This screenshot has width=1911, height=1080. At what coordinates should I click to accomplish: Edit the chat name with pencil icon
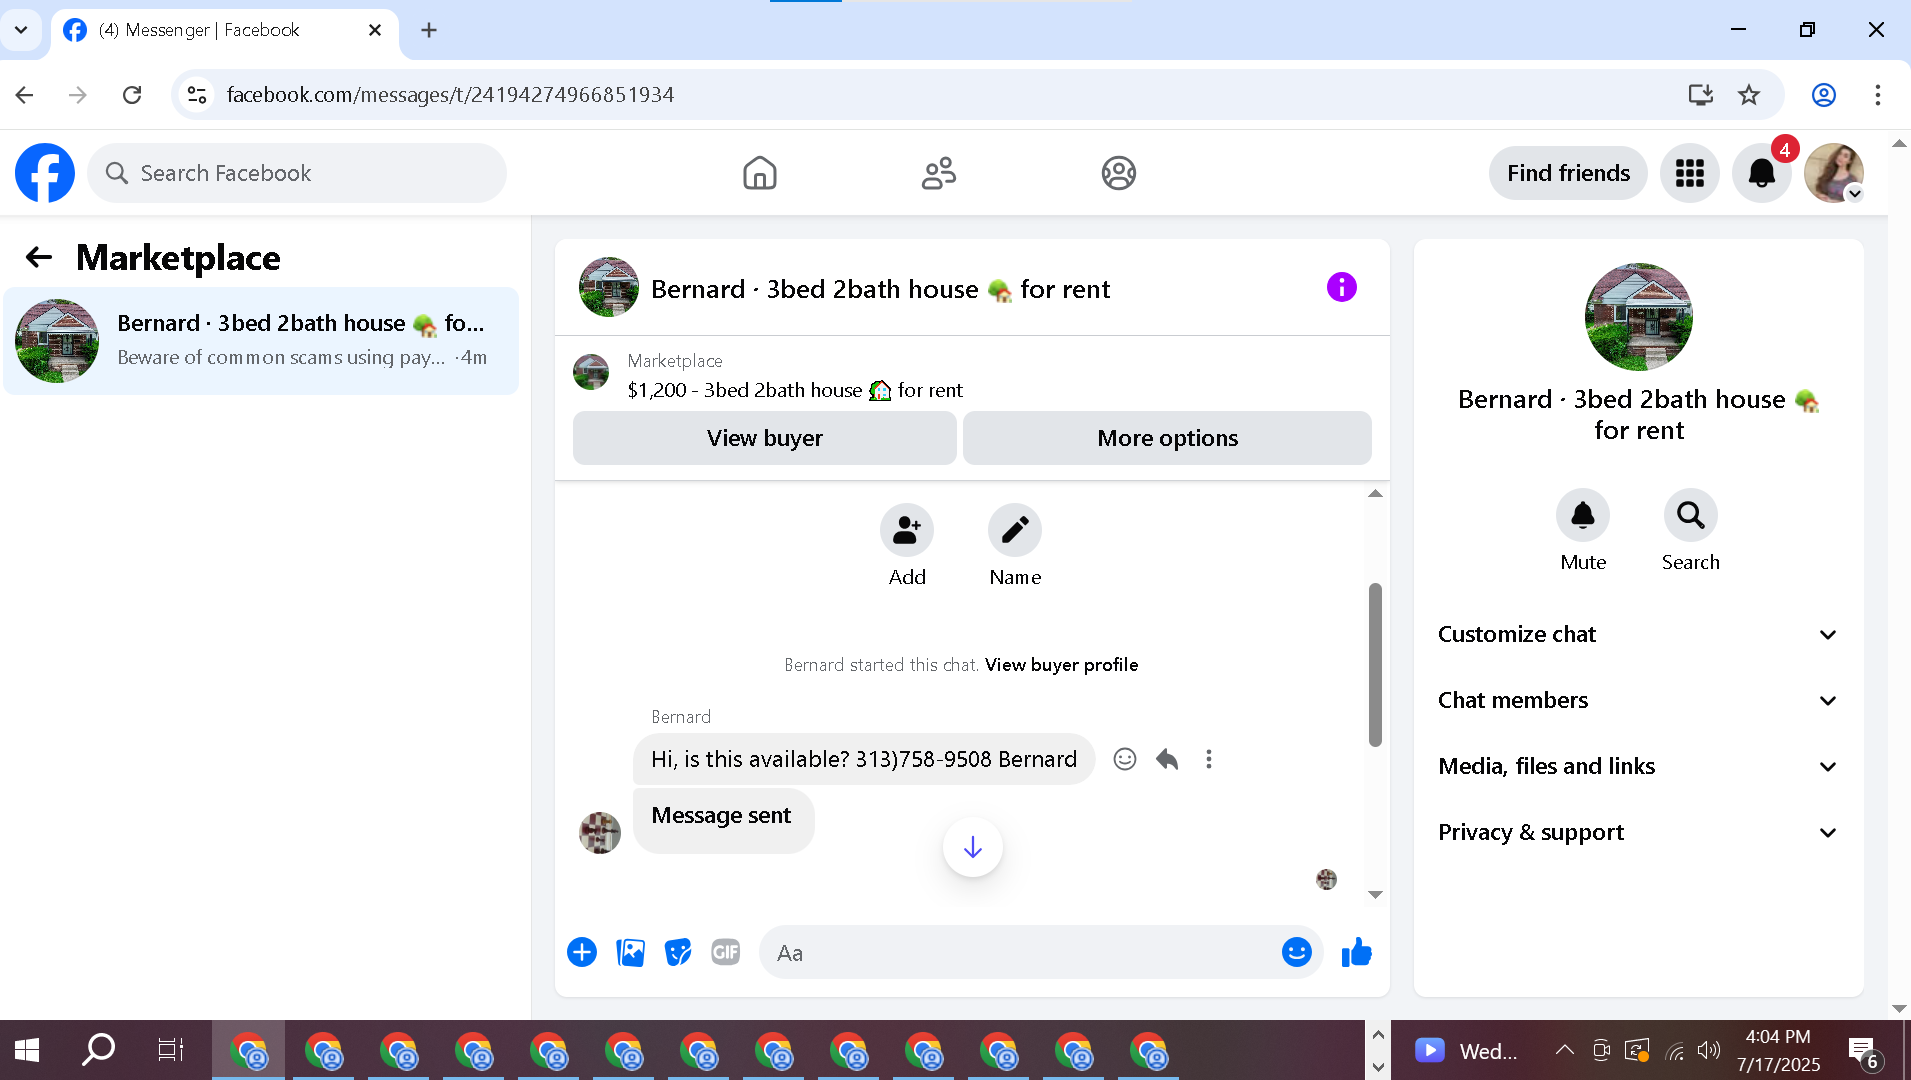(1015, 530)
